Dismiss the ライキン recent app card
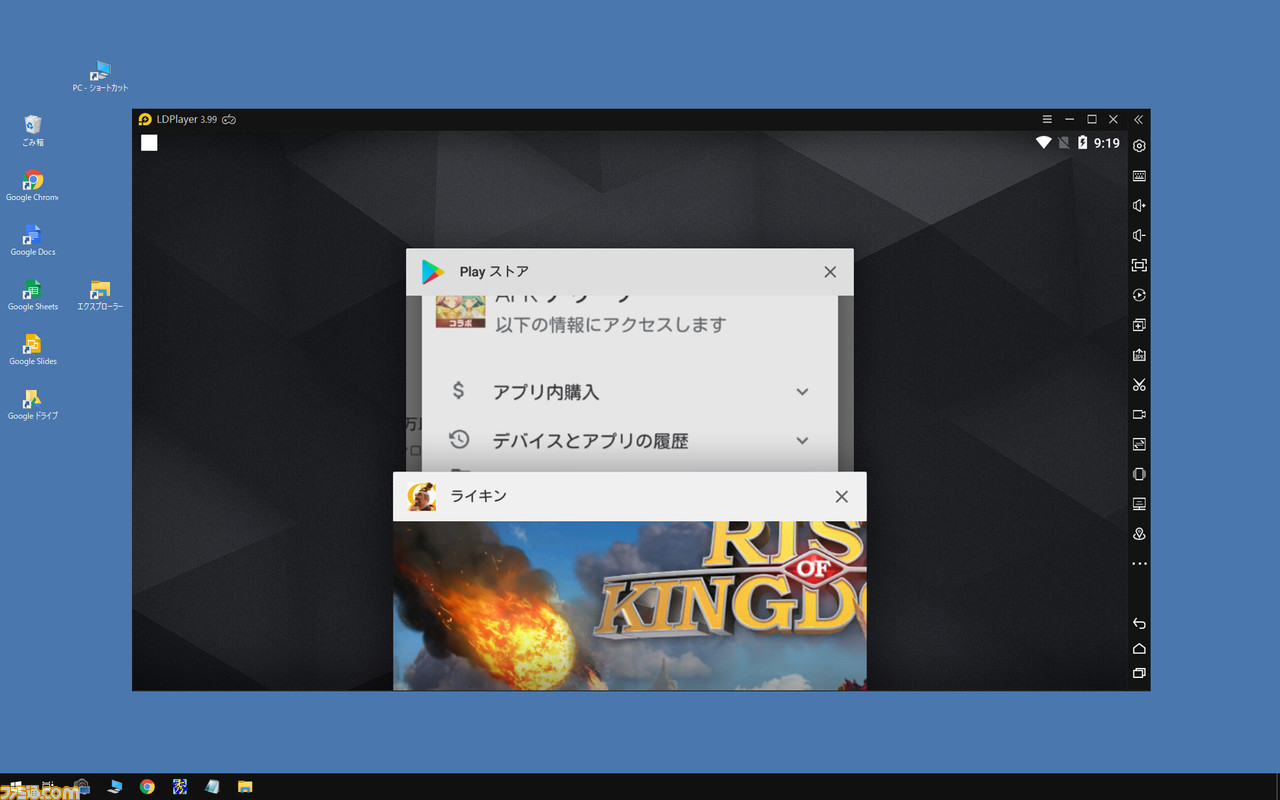This screenshot has height=800, width=1280. [842, 497]
